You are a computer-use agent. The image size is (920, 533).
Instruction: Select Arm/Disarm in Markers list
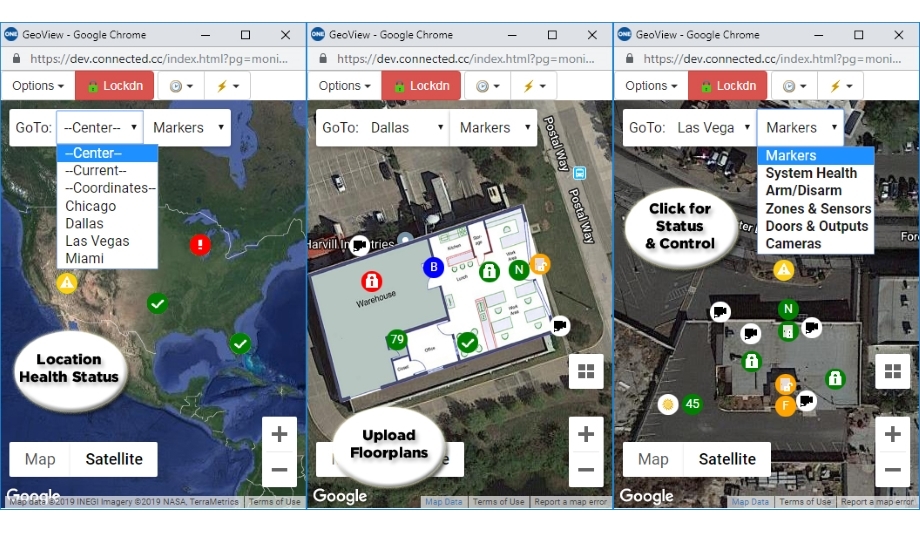[x=816, y=191]
